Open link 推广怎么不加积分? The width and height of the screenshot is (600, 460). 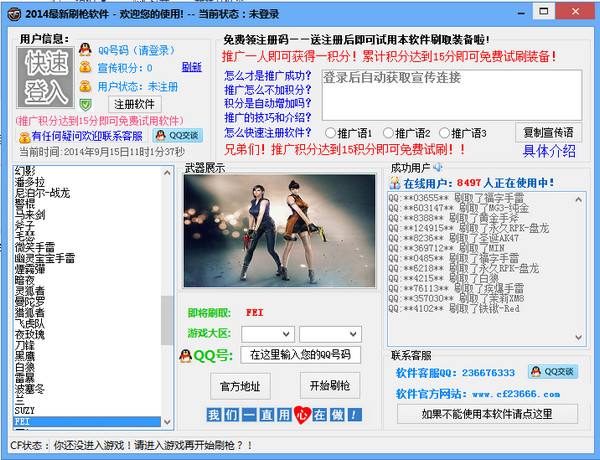[x=268, y=90]
